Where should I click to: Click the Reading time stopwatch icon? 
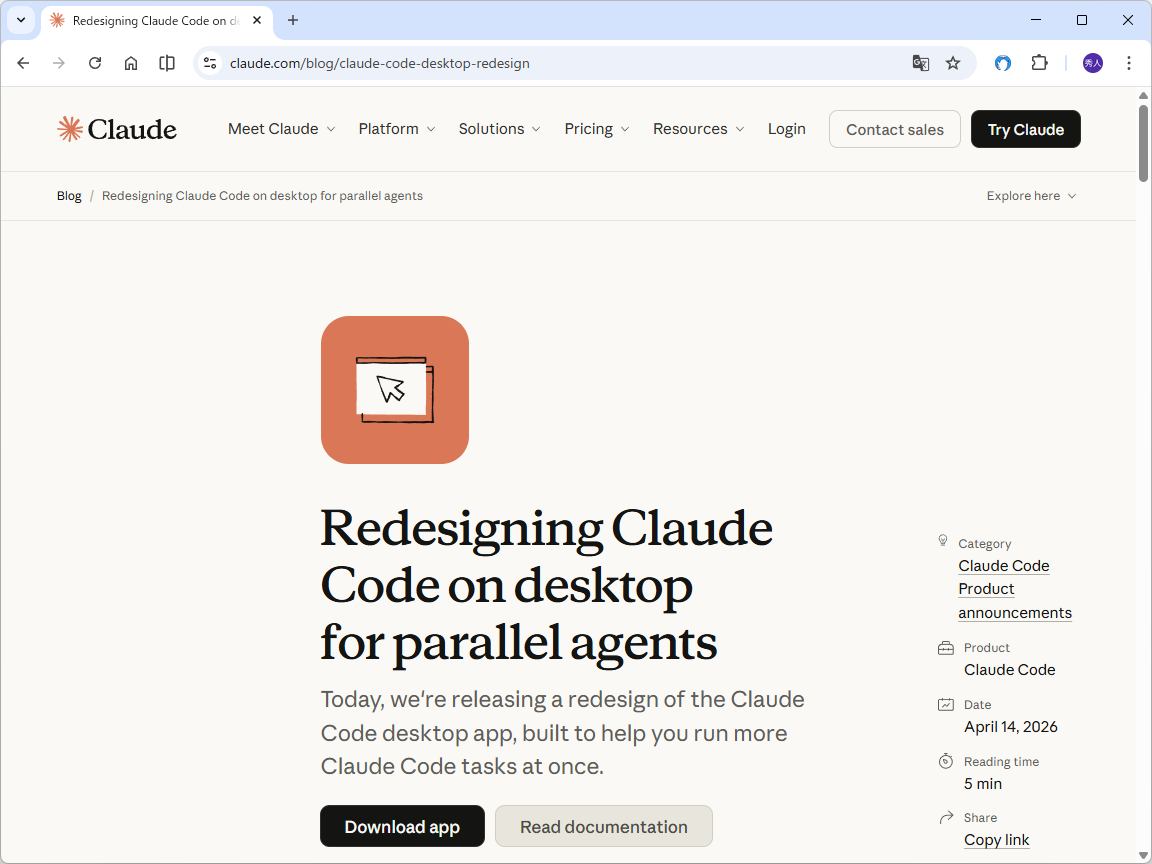tap(946, 761)
